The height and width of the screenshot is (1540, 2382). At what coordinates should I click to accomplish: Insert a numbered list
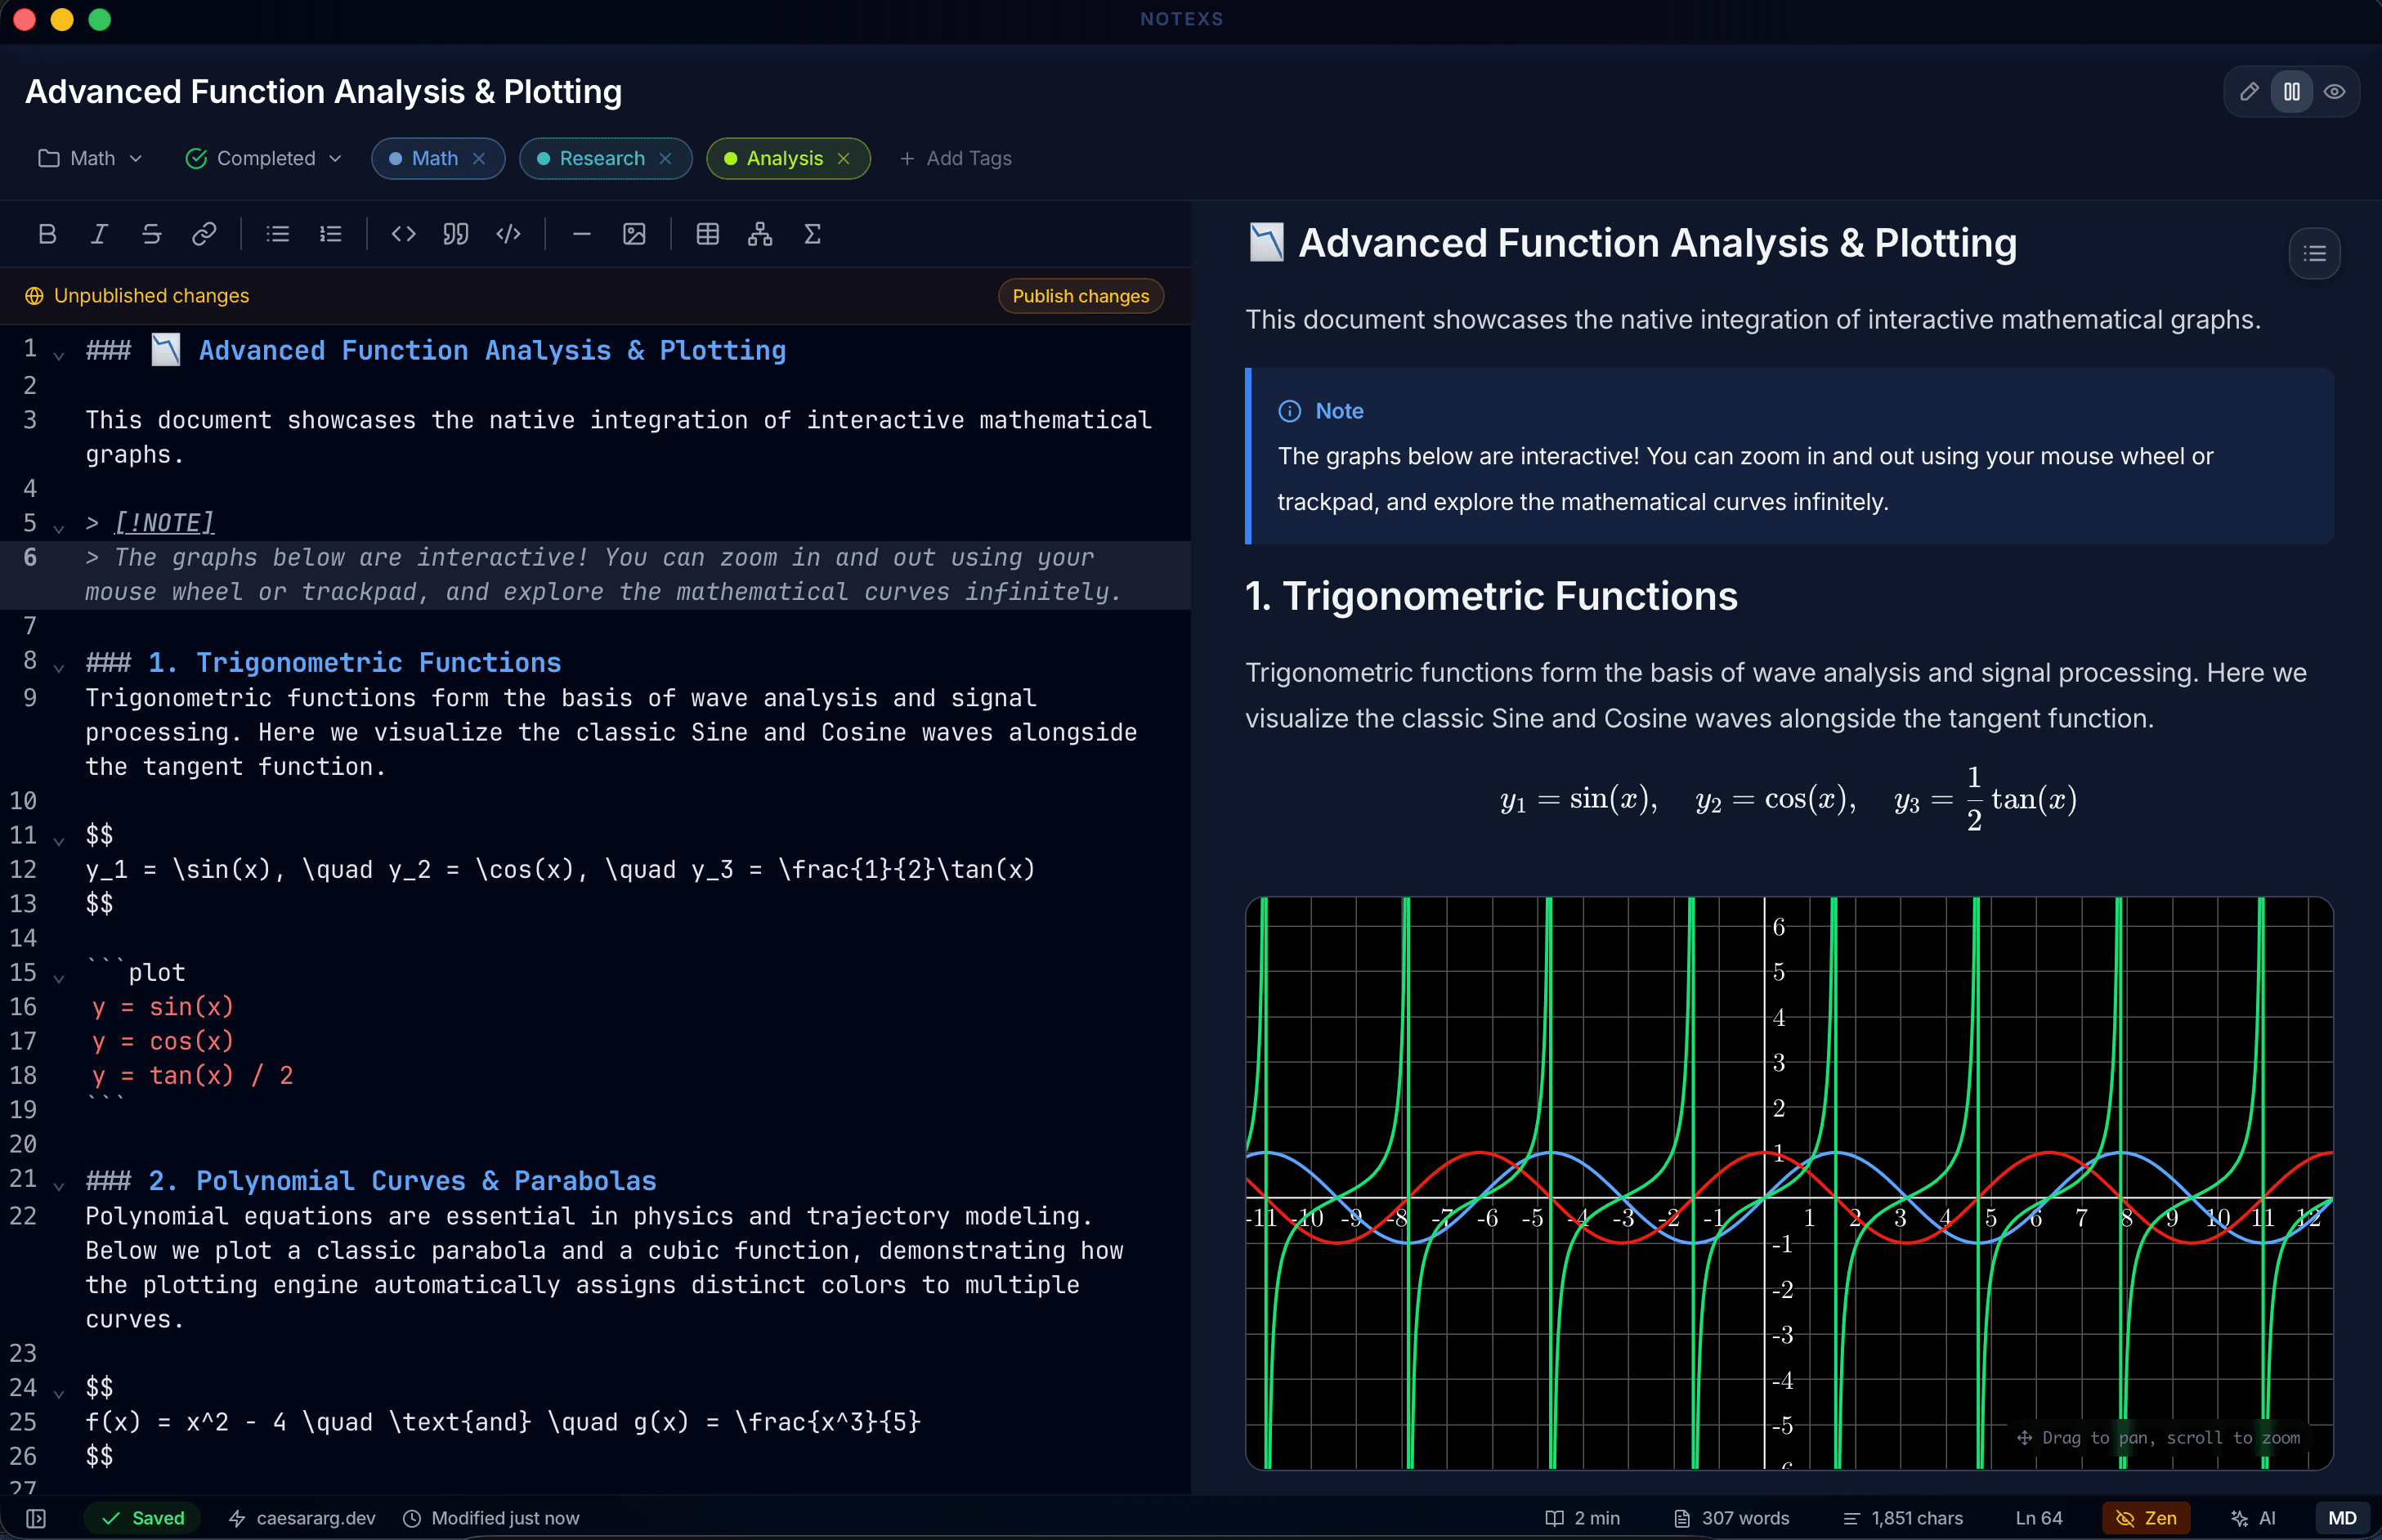click(x=331, y=234)
